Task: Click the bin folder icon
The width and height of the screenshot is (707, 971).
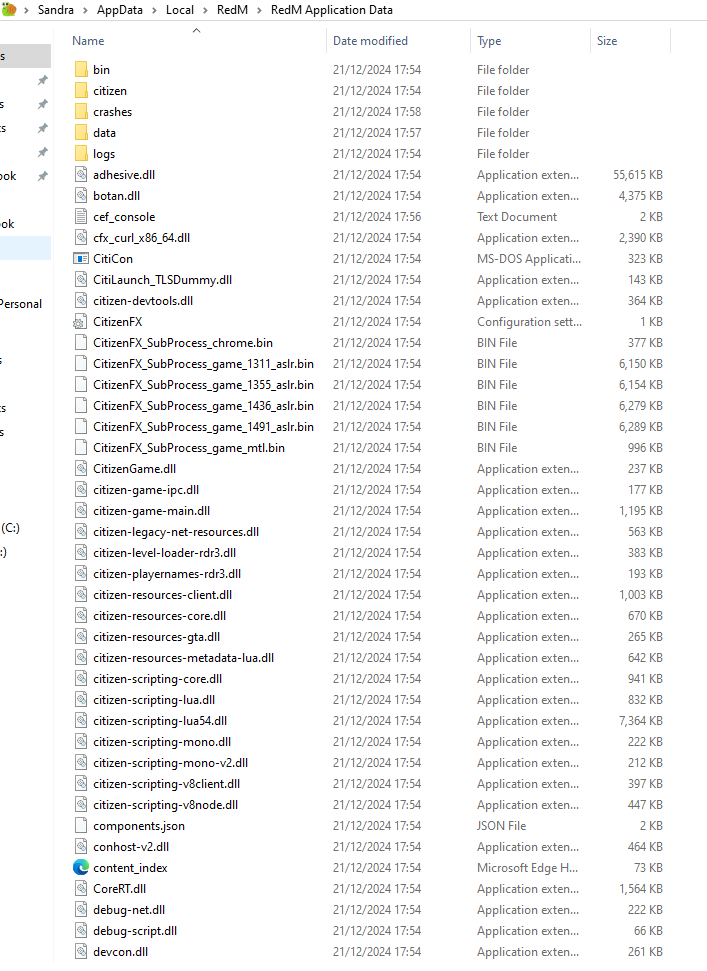Action: click(x=81, y=69)
